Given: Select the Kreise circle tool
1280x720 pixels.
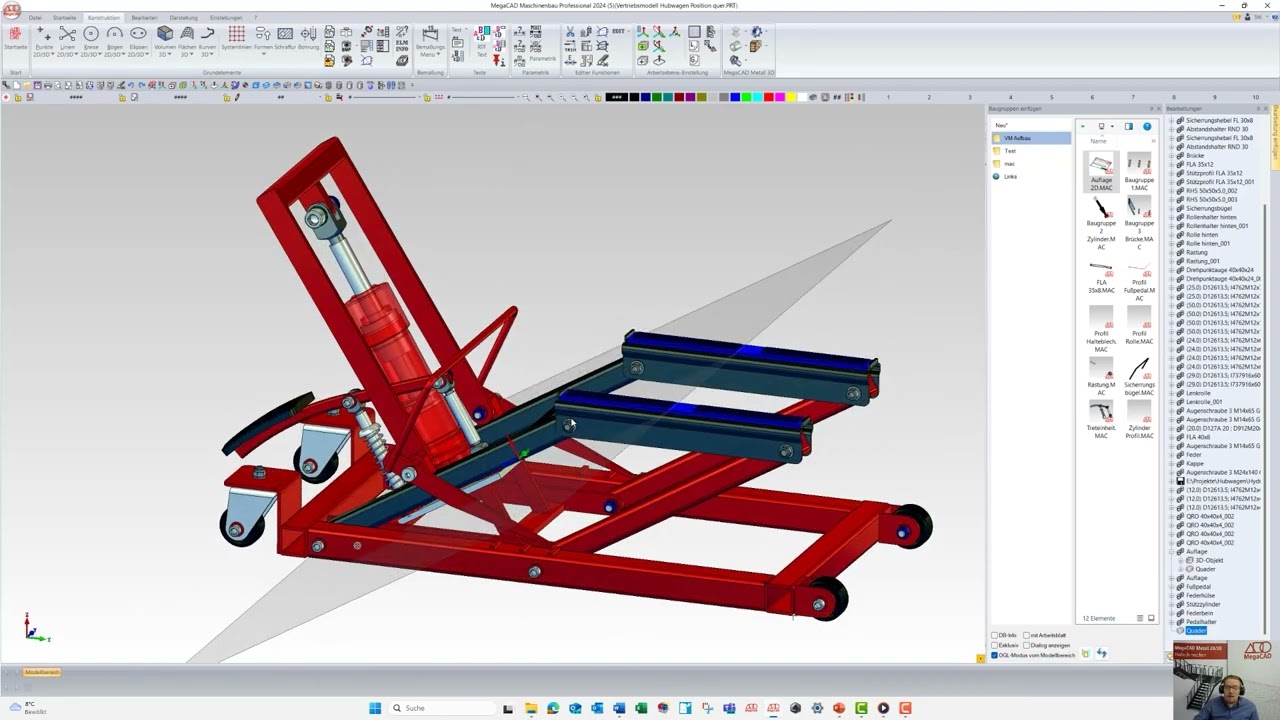Looking at the screenshot, I should (x=91, y=41).
